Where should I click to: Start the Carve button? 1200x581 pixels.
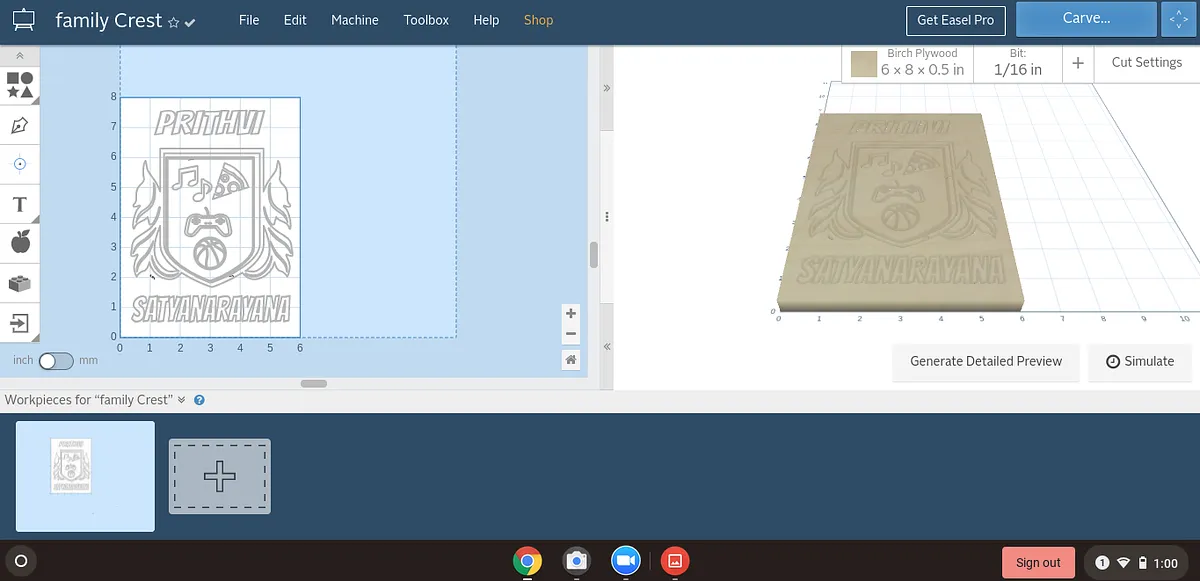[1086, 19]
